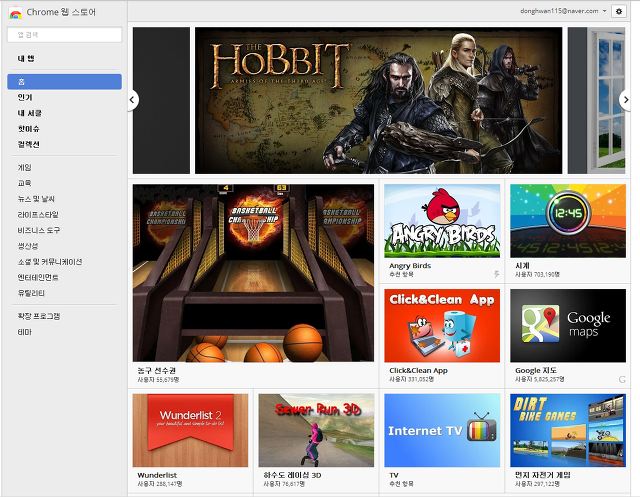Image resolution: width=640 pixels, height=497 pixels.
Task: Click the offline lightning icon on Angry Birds
Action: click(x=496, y=274)
